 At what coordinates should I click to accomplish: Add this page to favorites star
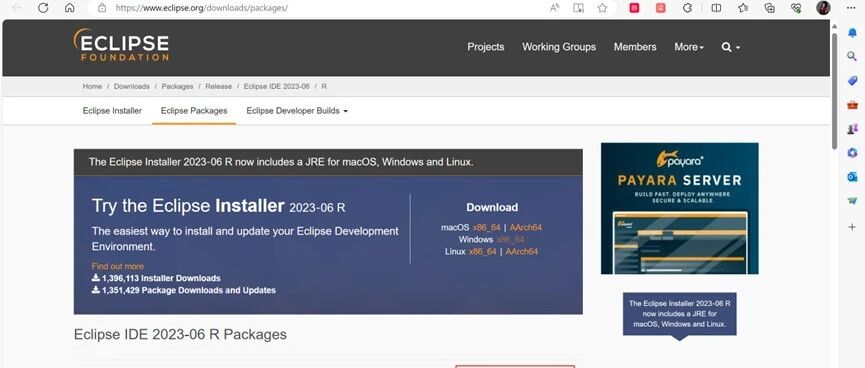602,8
